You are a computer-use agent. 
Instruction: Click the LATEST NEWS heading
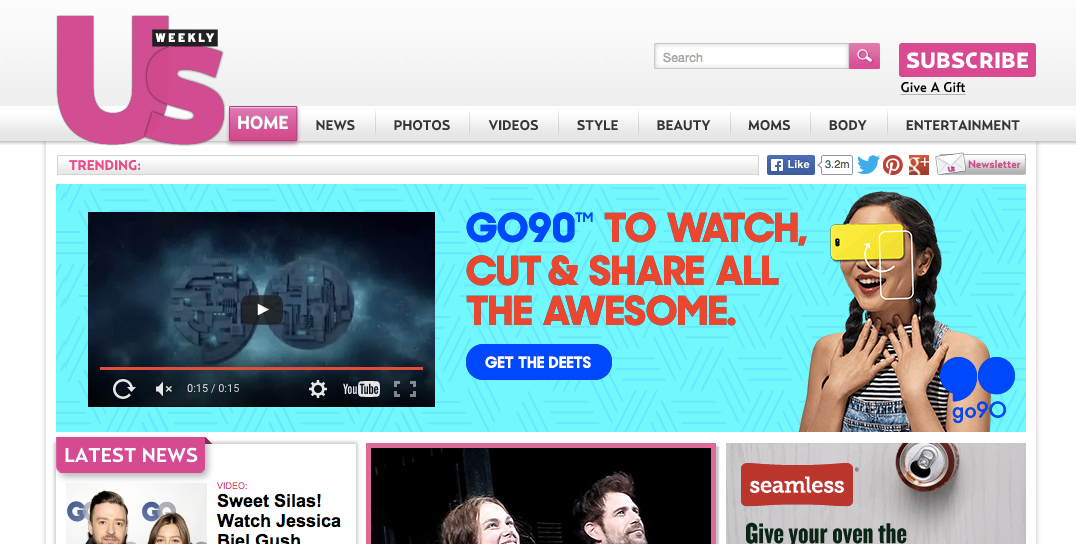coord(130,455)
